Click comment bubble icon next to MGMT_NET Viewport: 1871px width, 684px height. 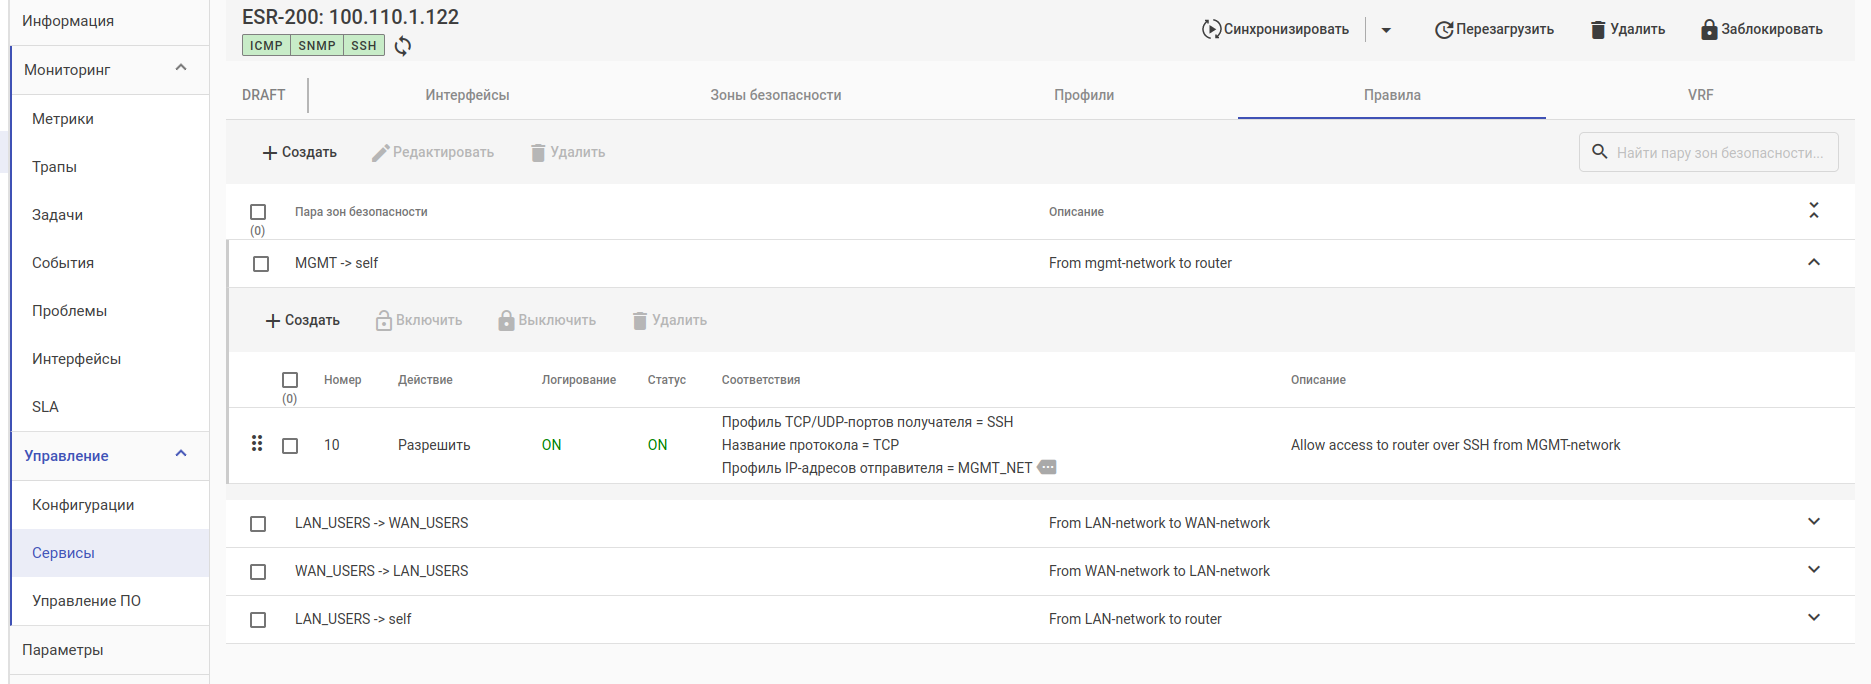(x=1047, y=468)
